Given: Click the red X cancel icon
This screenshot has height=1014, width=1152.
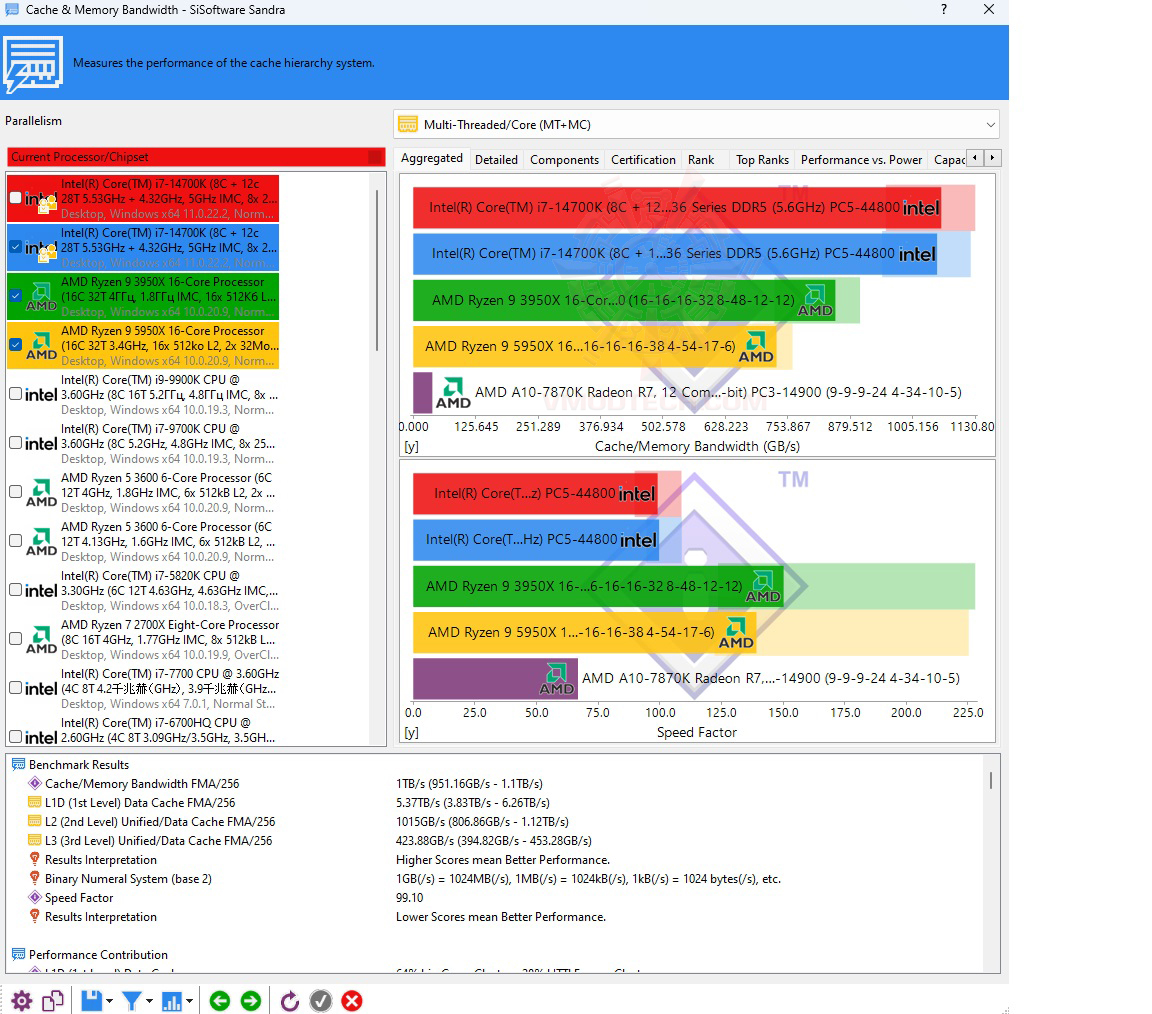Looking at the screenshot, I should [x=352, y=1001].
